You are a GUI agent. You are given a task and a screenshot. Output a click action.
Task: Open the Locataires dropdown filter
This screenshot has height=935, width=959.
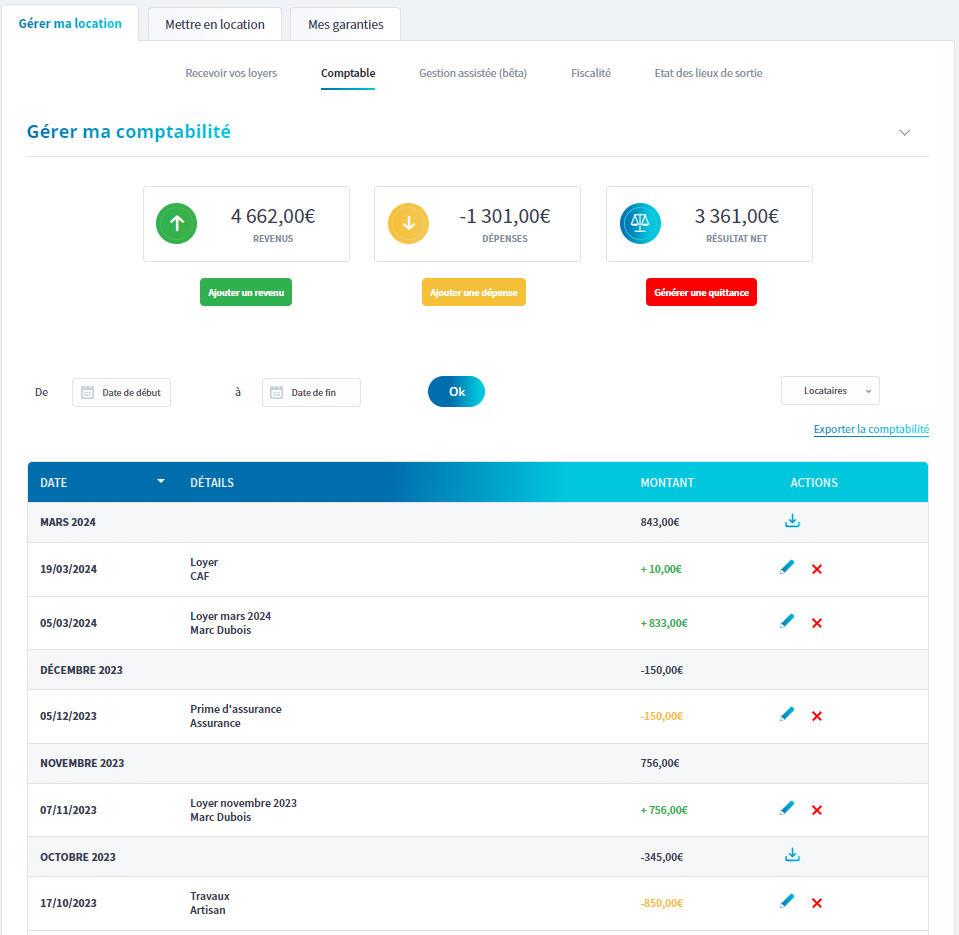pos(830,391)
